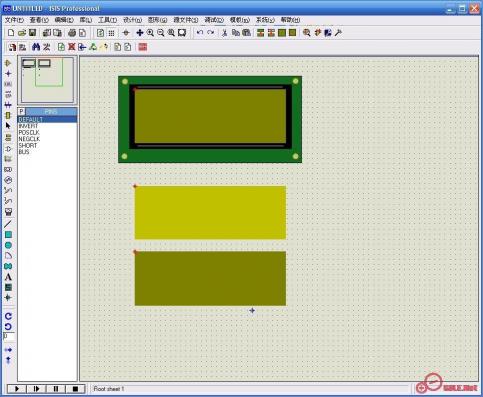Toggle the grid display icon
Viewport: 483px width, 397px height.
111,33
